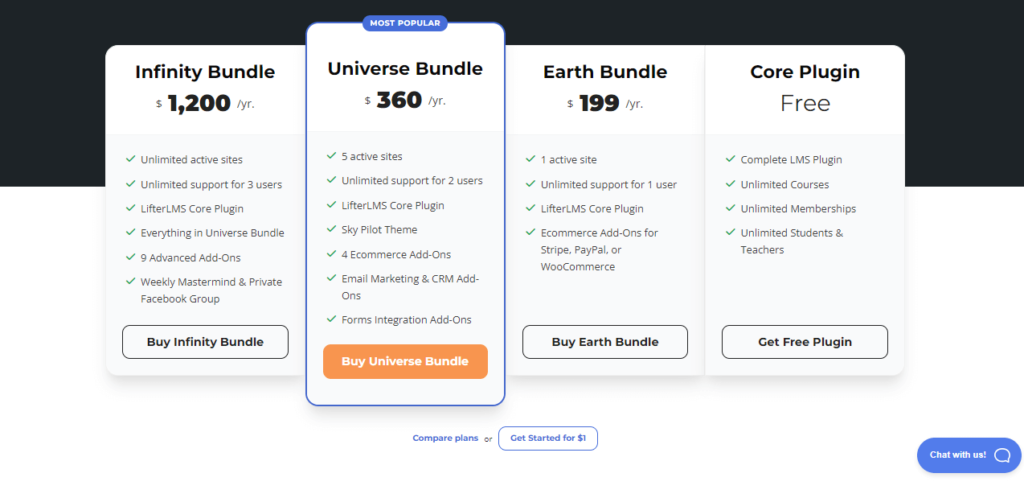
Task: Open the Chat with us widget
Action: click(x=969, y=455)
